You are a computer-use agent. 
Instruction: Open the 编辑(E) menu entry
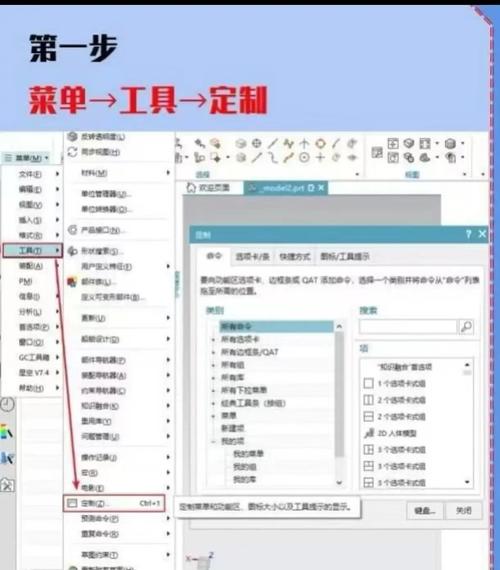tap(32, 189)
